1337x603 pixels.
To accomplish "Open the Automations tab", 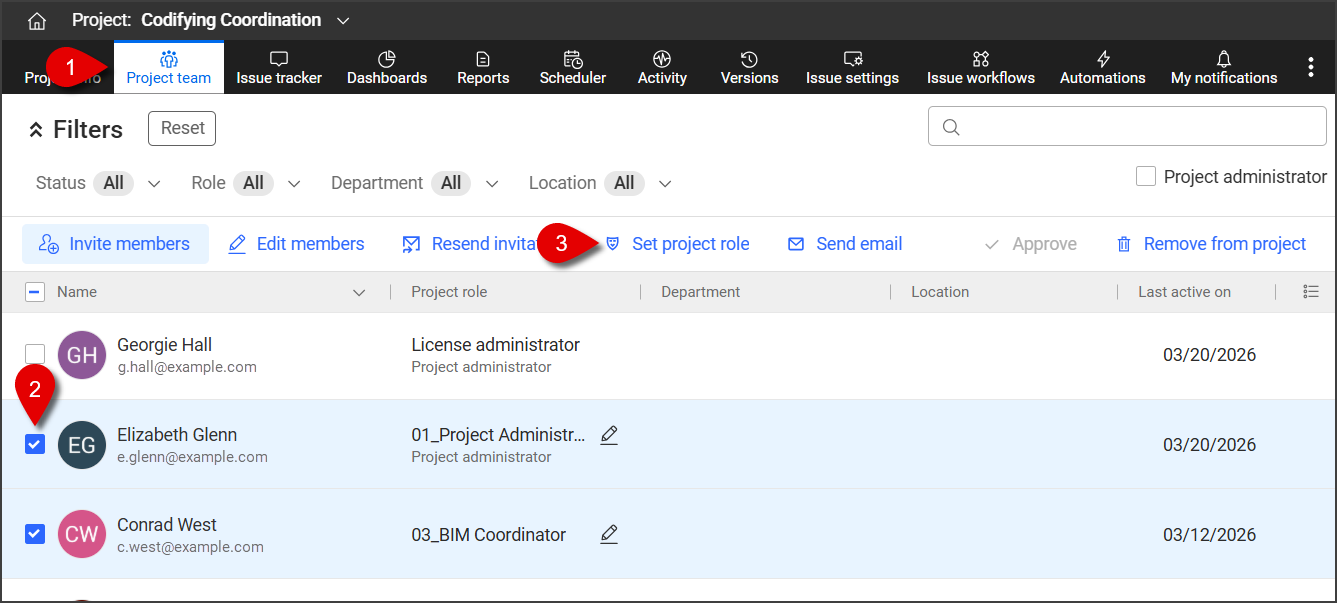I will tap(1103, 68).
